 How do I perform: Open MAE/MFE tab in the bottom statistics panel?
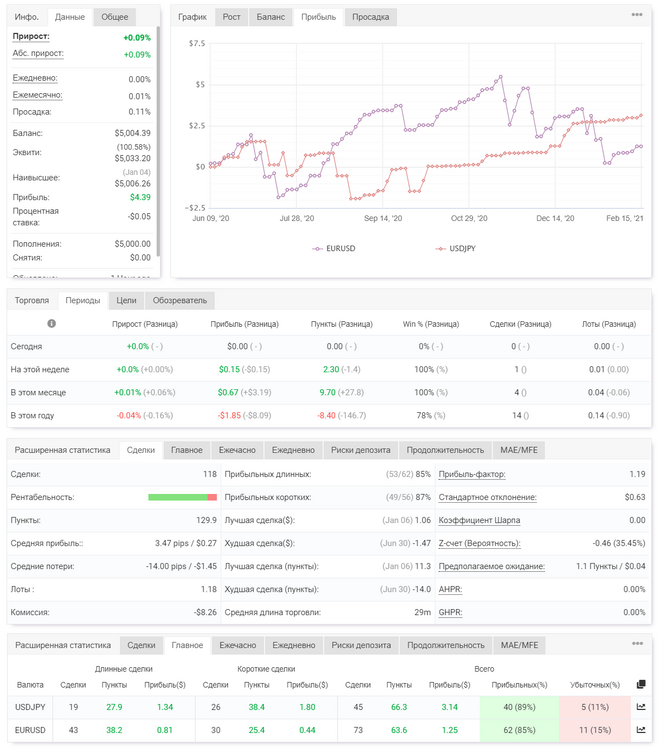[x=519, y=645]
